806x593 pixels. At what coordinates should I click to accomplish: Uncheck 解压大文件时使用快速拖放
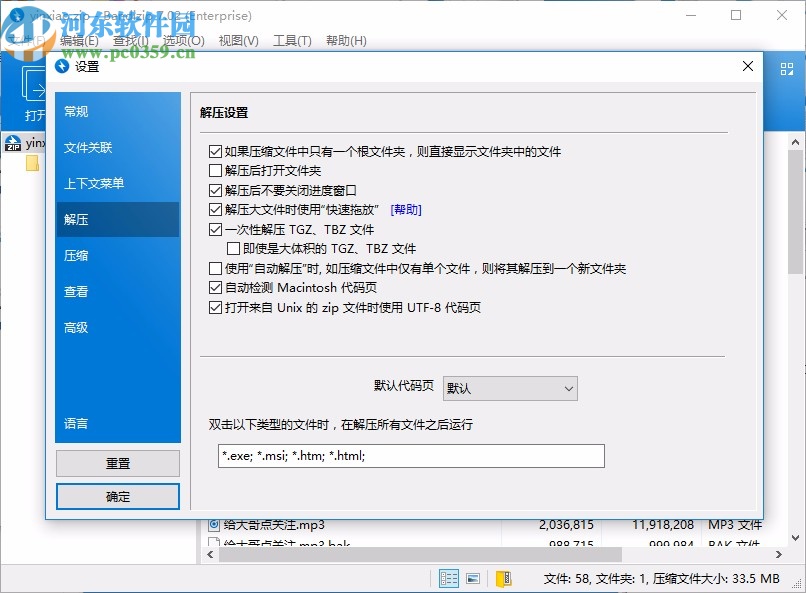coord(216,209)
